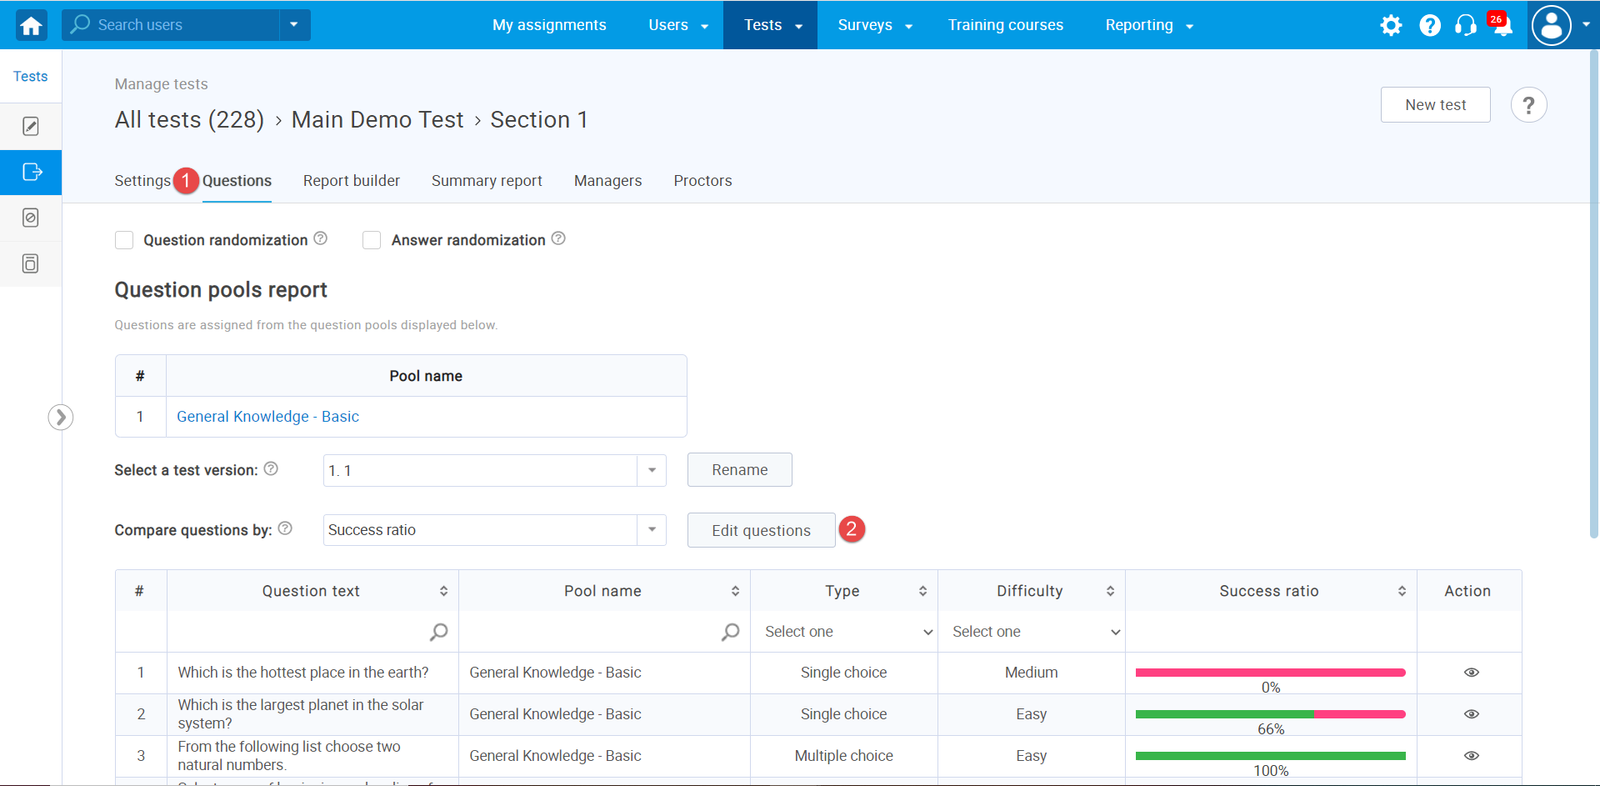This screenshot has height=786, width=1600.
Task: Open the Compare questions by dropdown
Action: pos(651,530)
